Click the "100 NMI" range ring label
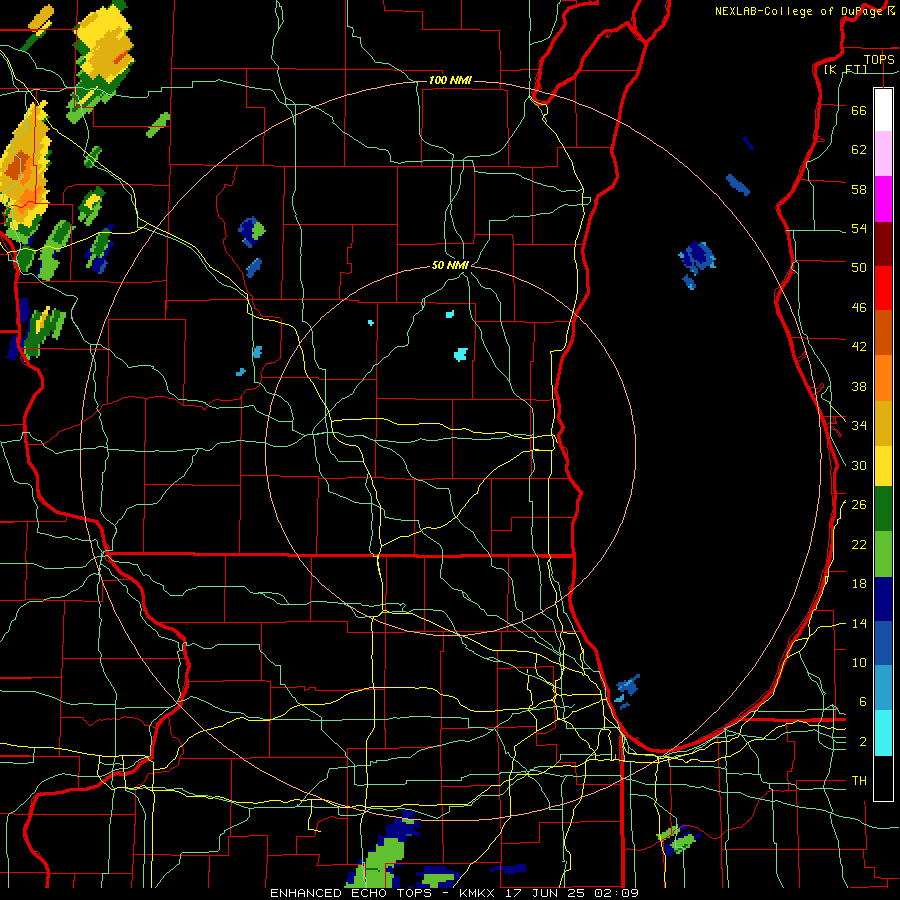Screen dimensions: 900x900 (x=450, y=80)
